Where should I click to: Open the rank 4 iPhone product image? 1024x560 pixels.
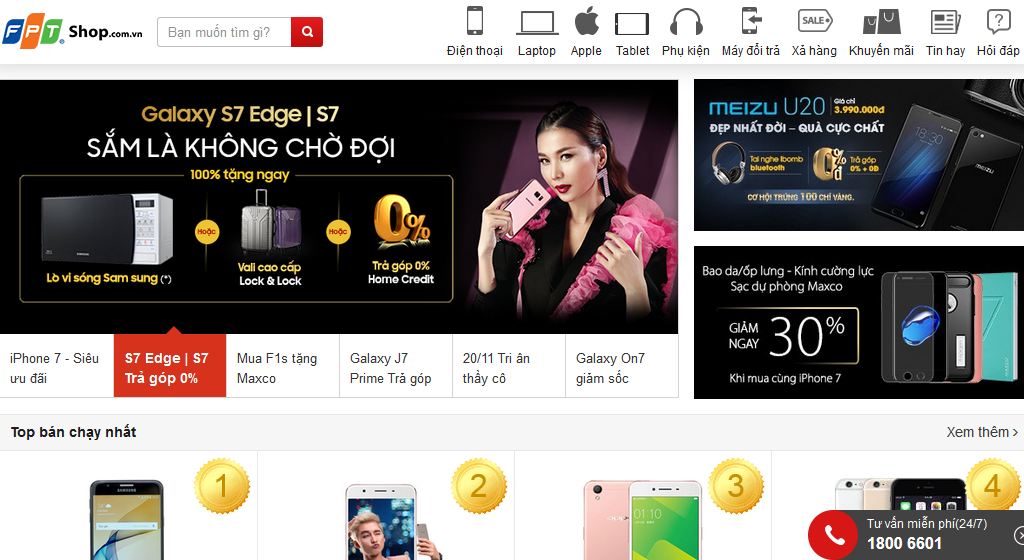900,494
